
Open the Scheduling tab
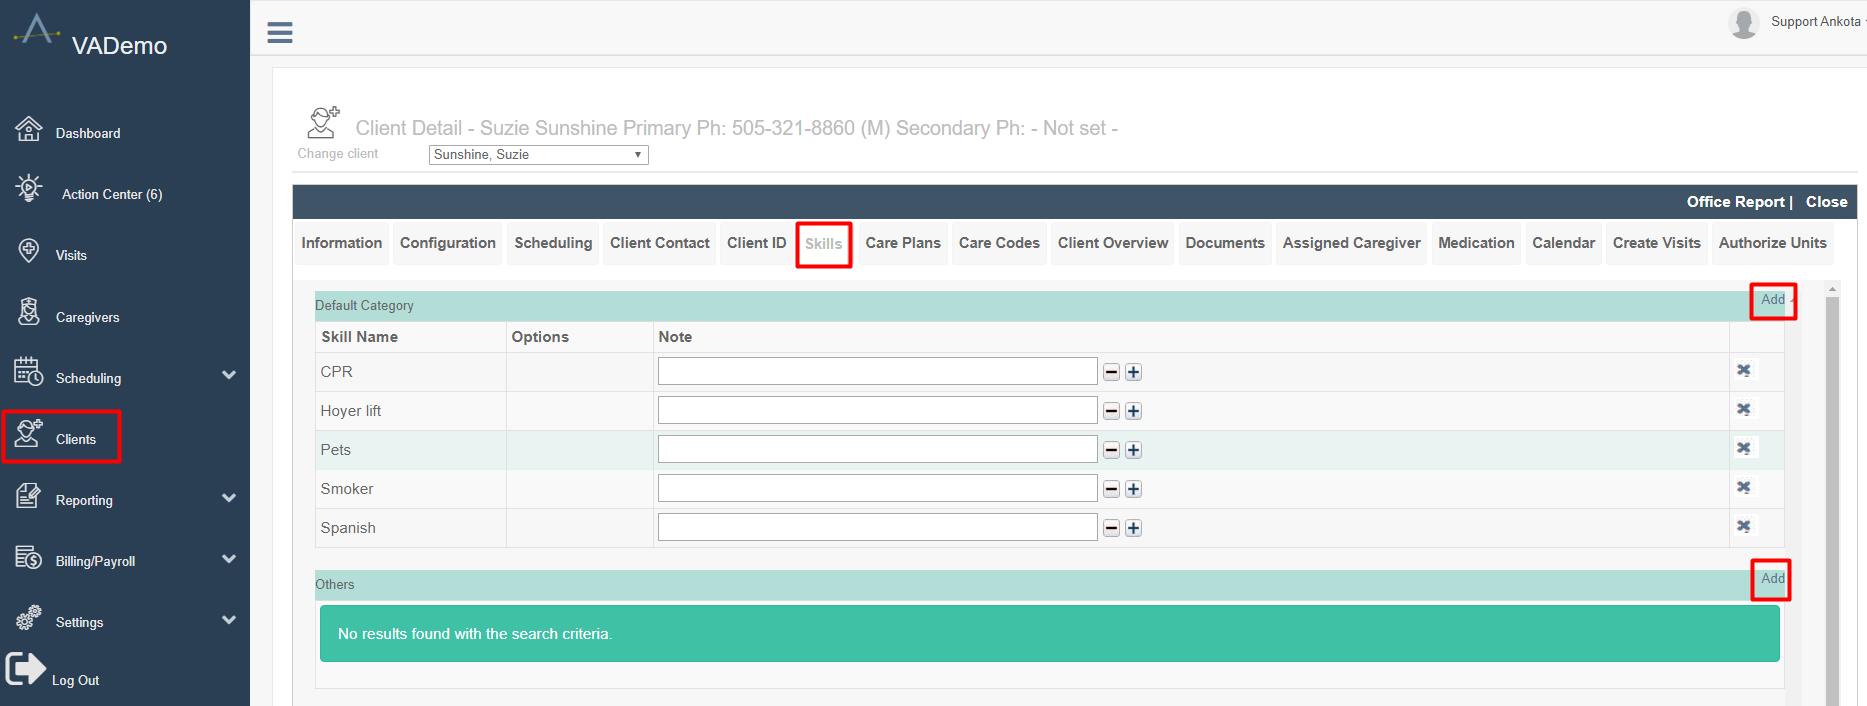coord(553,243)
